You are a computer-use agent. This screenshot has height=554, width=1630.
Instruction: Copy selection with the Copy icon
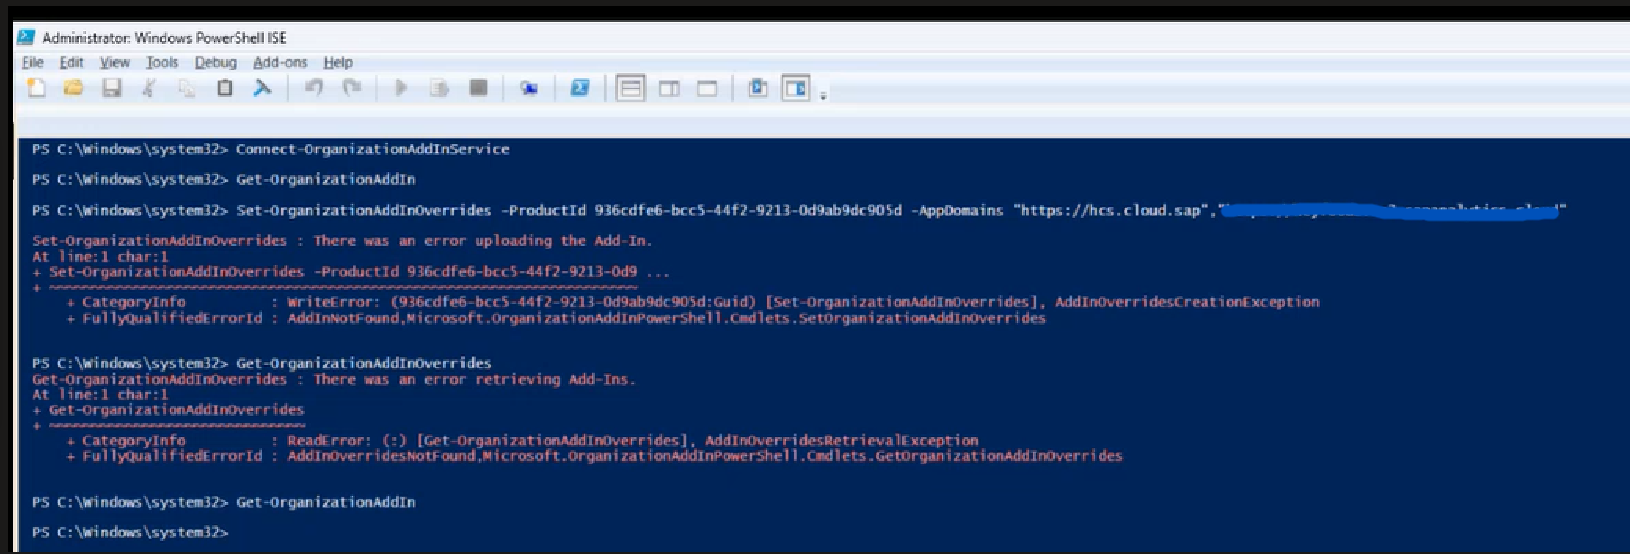point(187,88)
